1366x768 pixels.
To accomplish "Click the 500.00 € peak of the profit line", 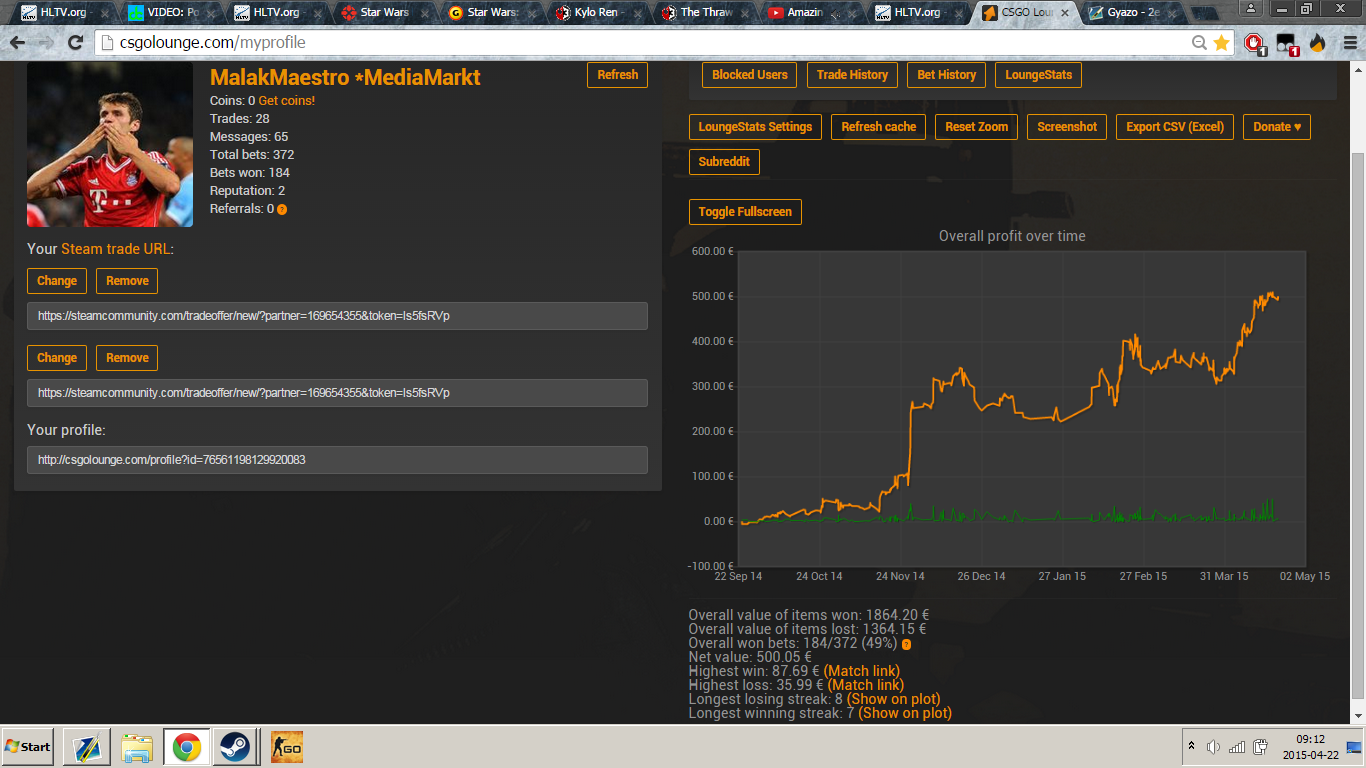I will (1272, 294).
